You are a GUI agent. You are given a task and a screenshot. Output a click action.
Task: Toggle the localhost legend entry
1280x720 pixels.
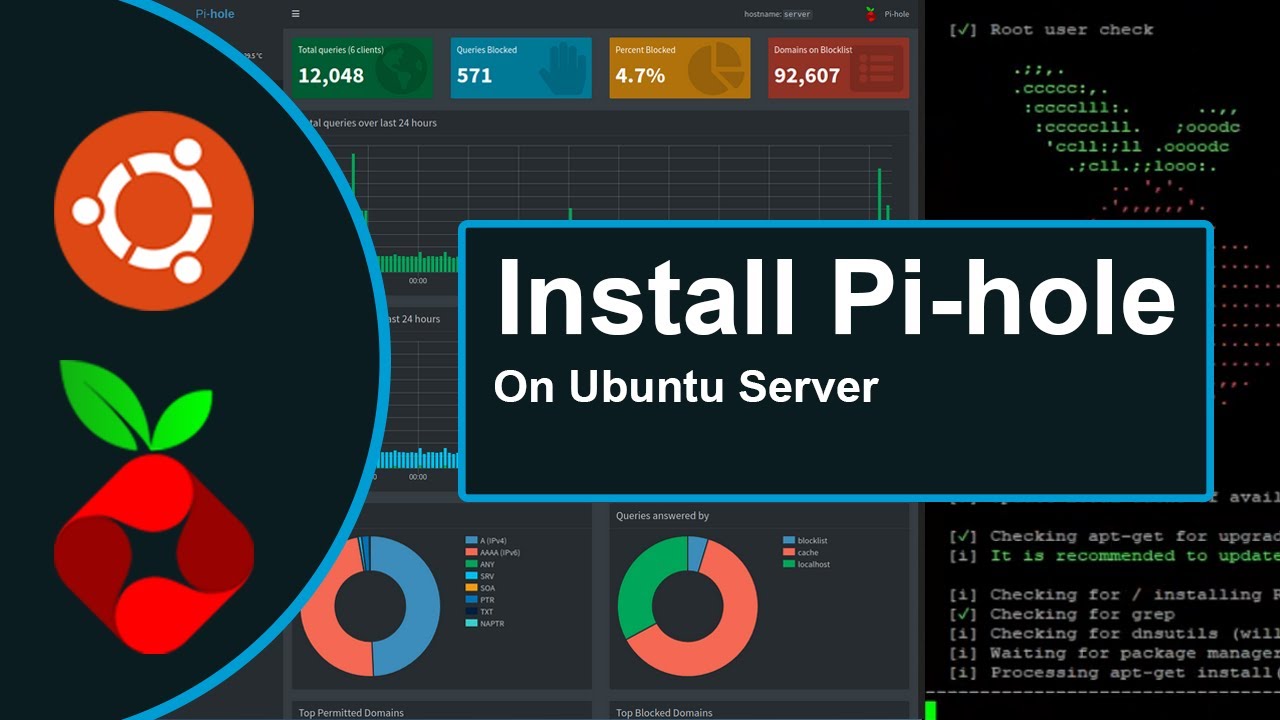[807, 564]
